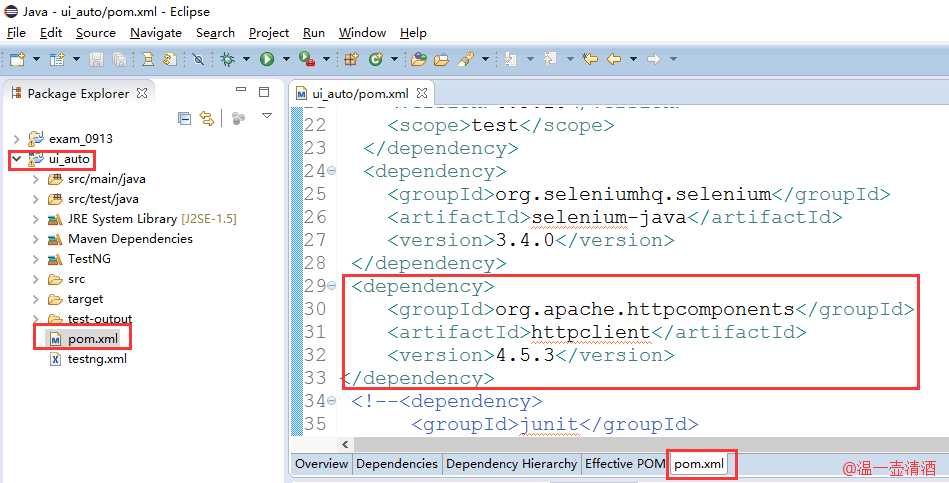Open the Debug configurations dropdown arrow

click(246, 59)
